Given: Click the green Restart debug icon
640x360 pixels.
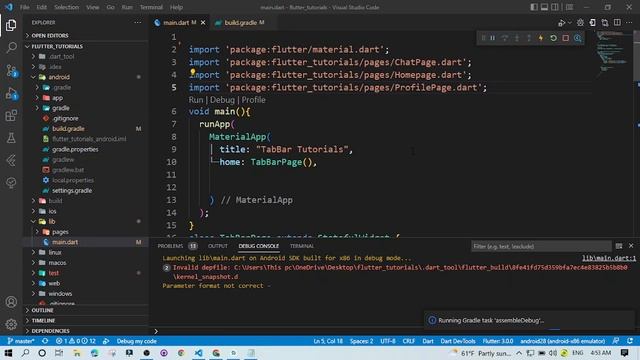Looking at the screenshot, I should (553, 38).
